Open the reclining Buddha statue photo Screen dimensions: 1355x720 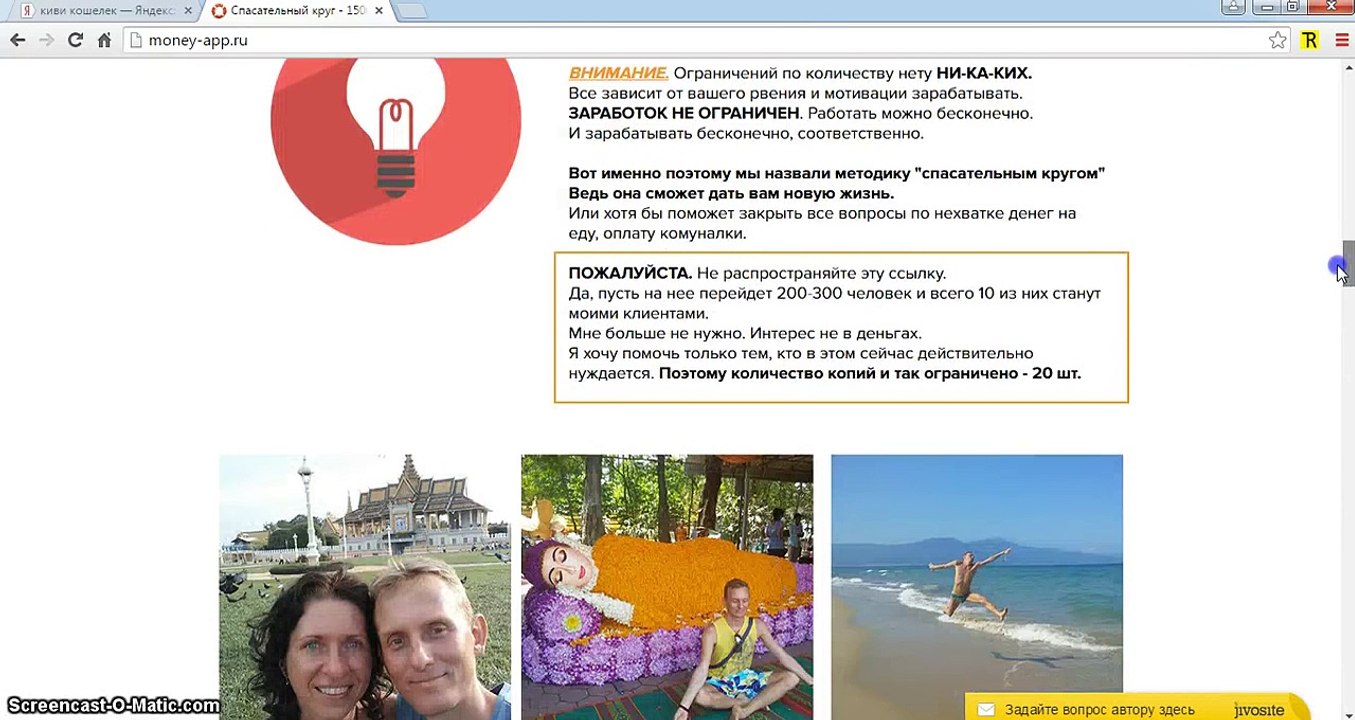click(667, 587)
